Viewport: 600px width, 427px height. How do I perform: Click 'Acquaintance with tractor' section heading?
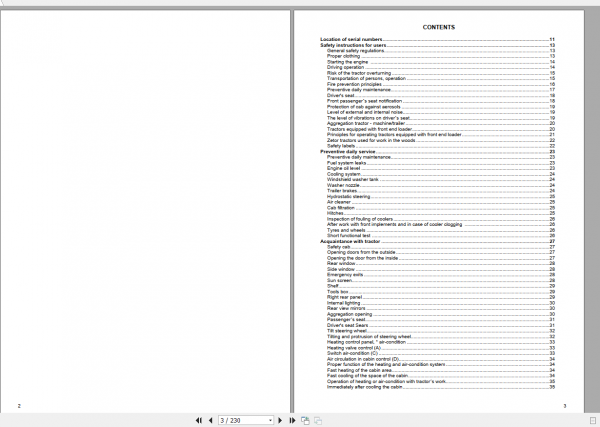pyautogui.click(x=350, y=241)
